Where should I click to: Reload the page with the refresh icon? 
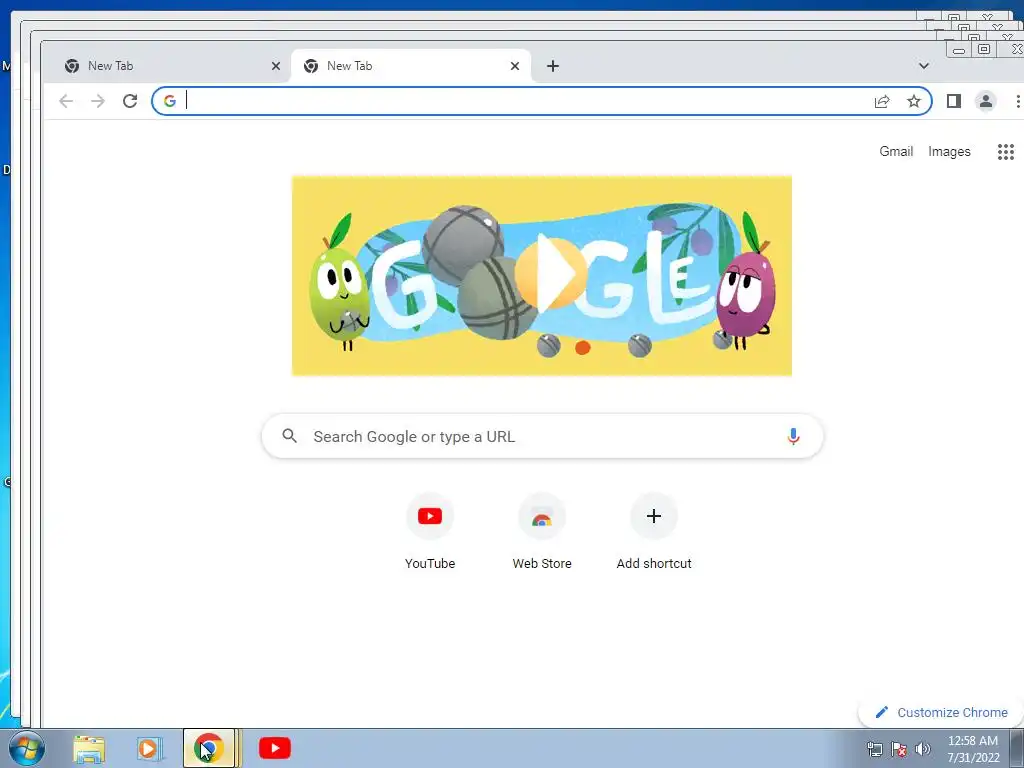pyautogui.click(x=130, y=101)
